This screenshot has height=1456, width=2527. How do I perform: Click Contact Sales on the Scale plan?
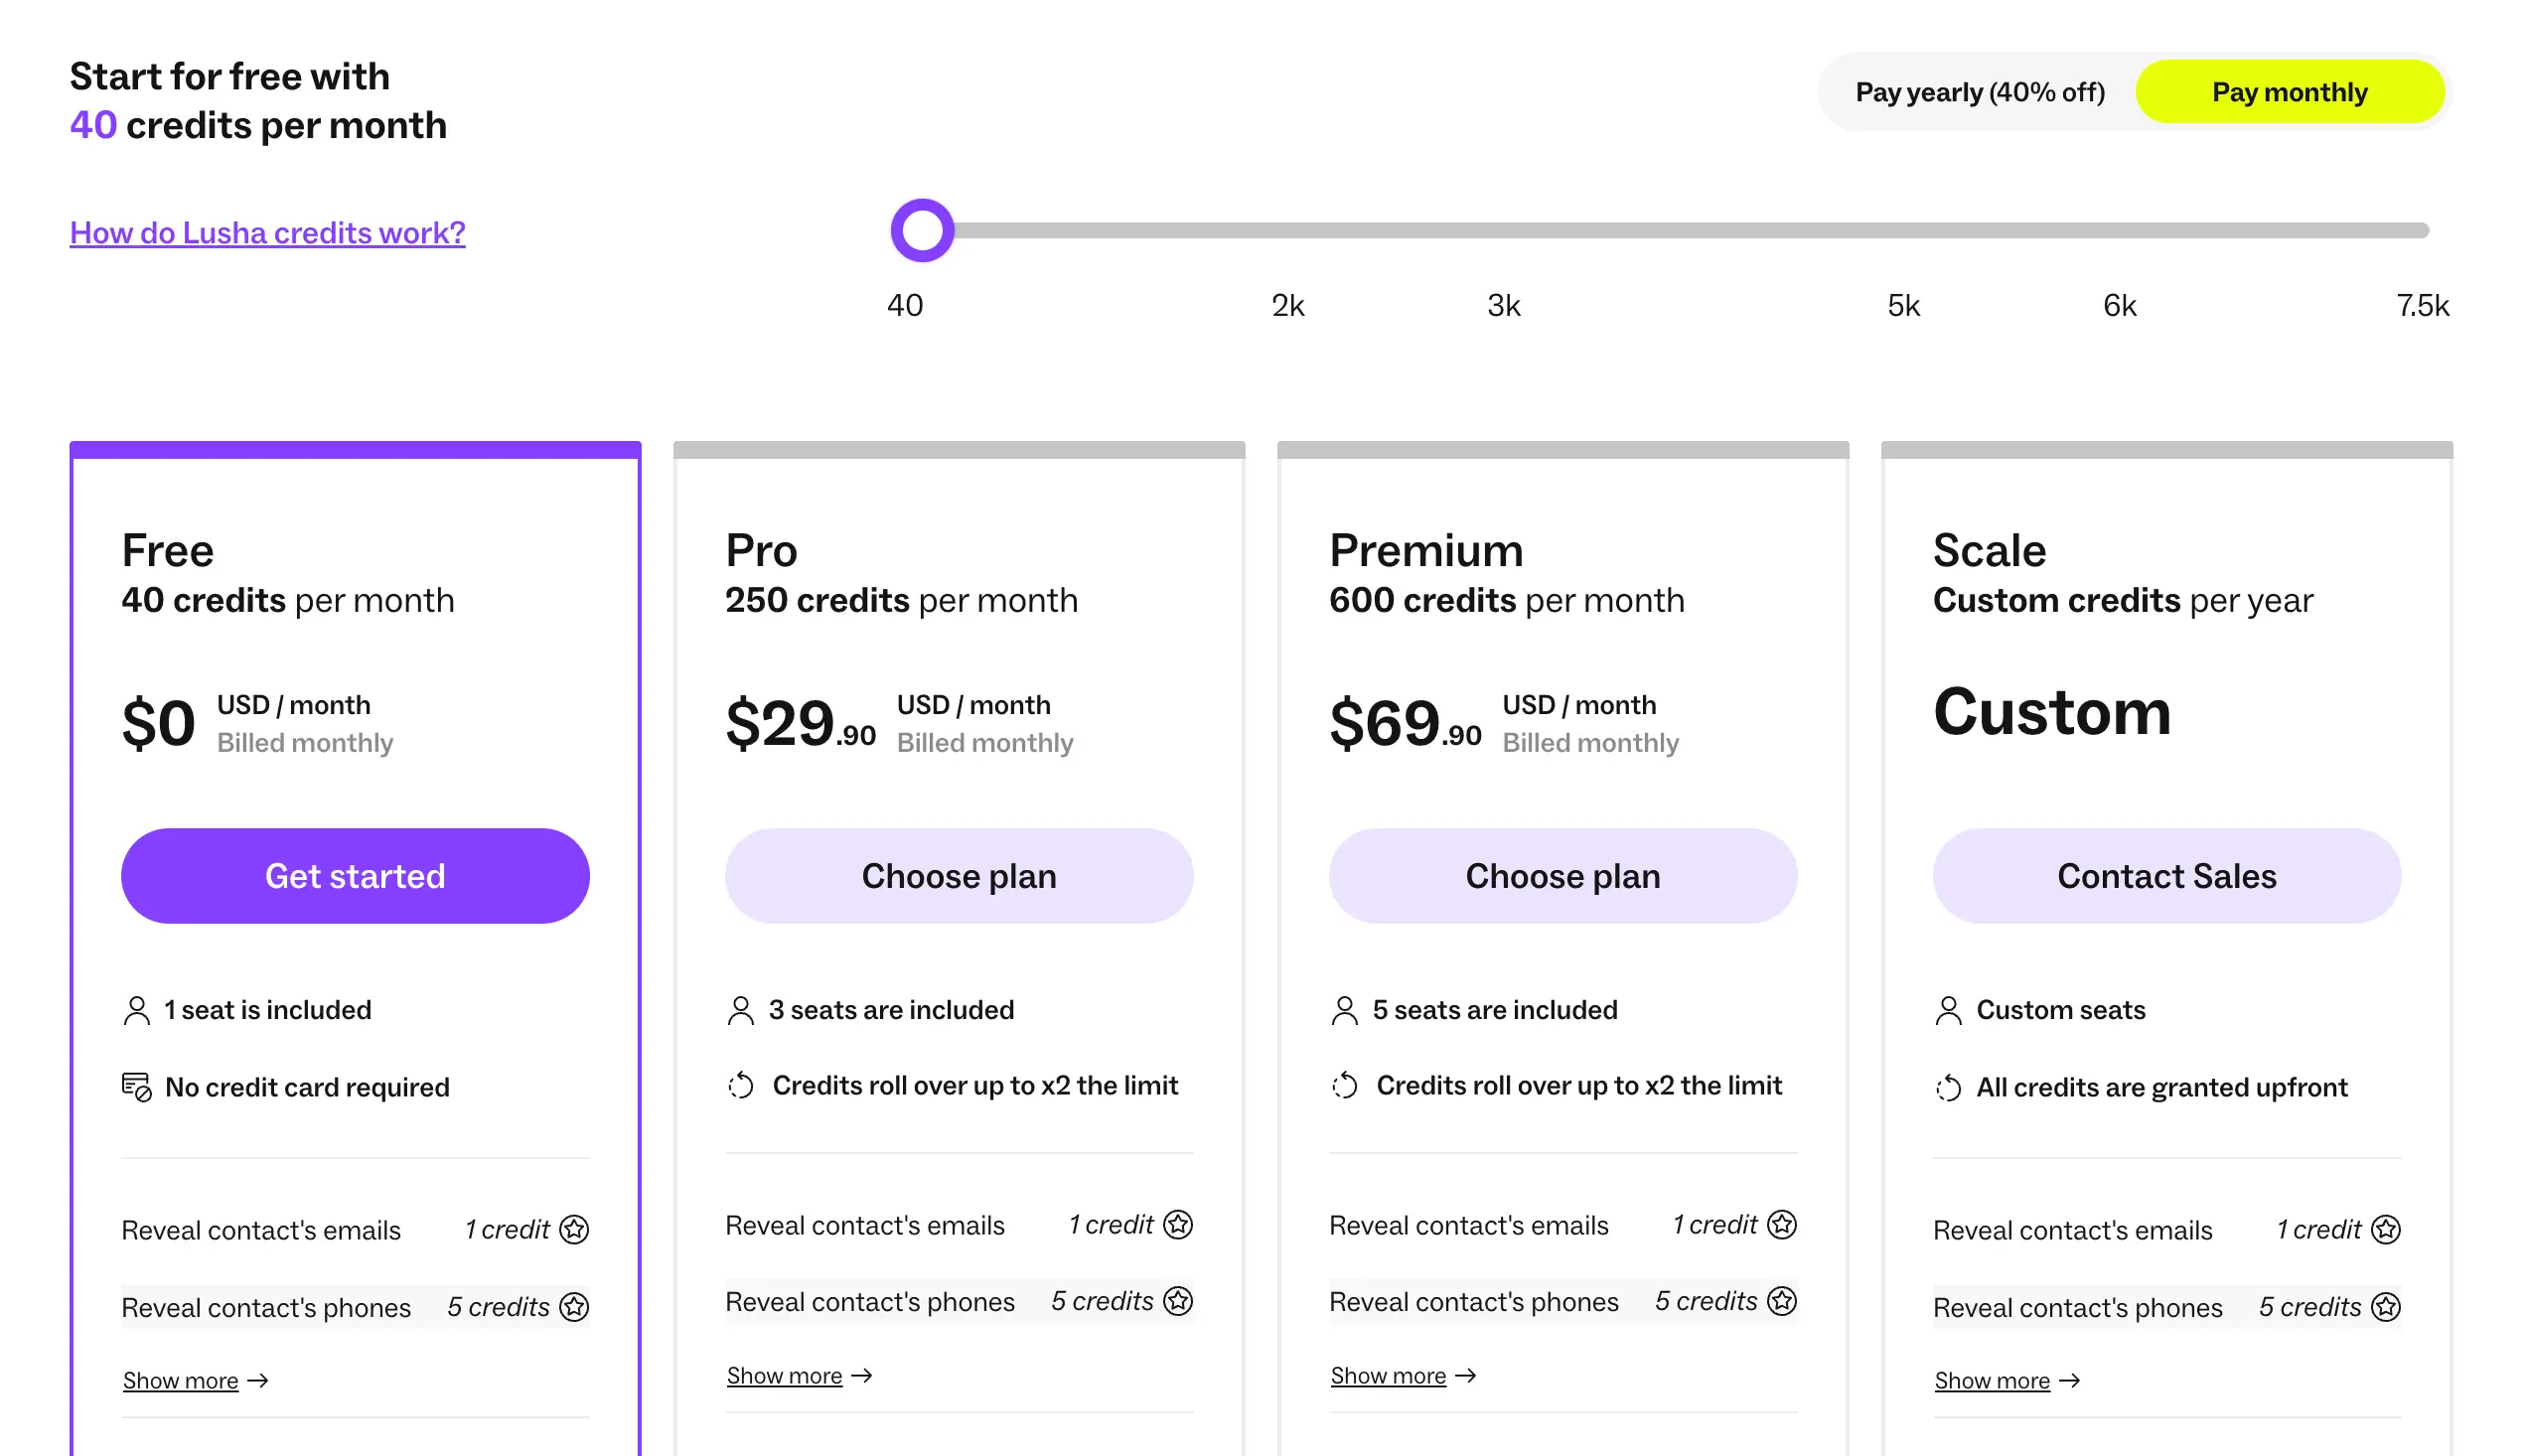click(x=2166, y=876)
